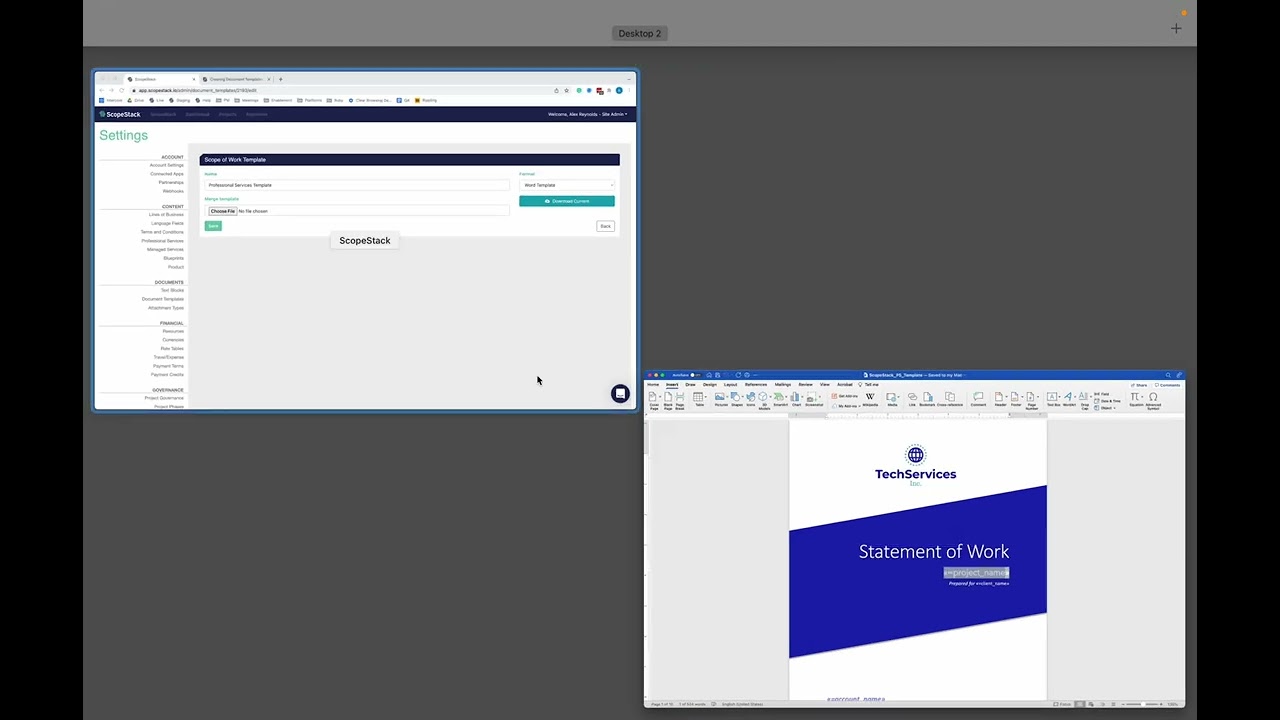The height and width of the screenshot is (720, 1280).
Task: Open Terms and Conditions in sidebar
Action: [162, 232]
